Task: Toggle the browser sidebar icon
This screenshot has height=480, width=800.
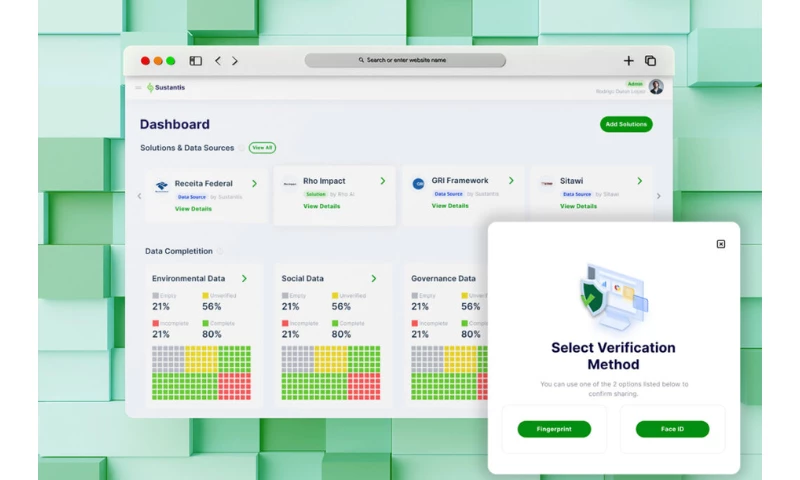Action: click(196, 61)
